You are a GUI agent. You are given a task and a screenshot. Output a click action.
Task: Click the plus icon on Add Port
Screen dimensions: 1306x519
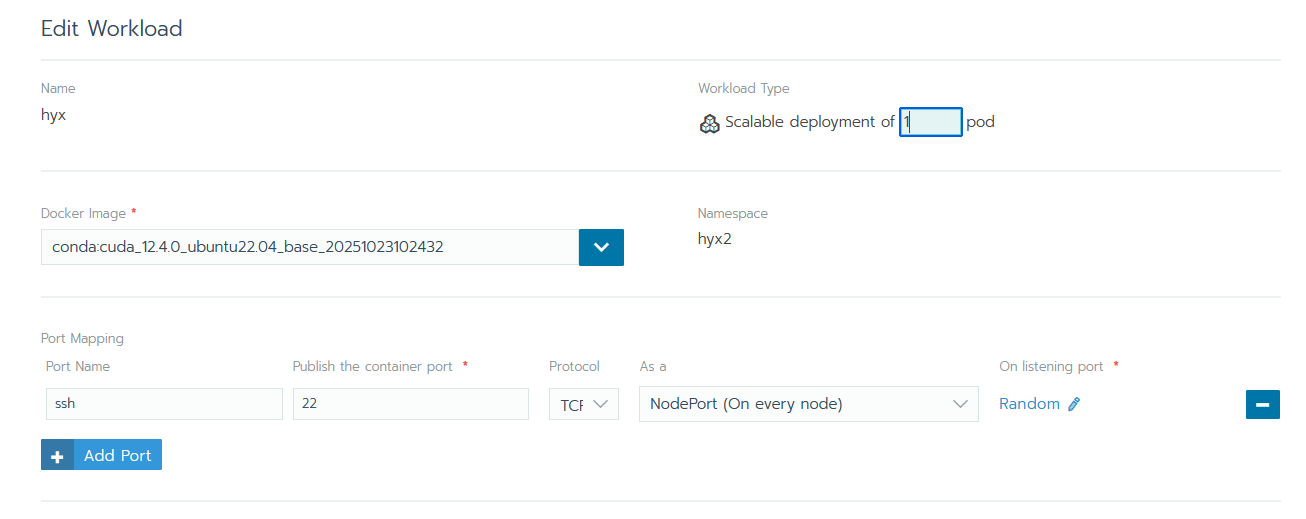[x=57, y=455]
